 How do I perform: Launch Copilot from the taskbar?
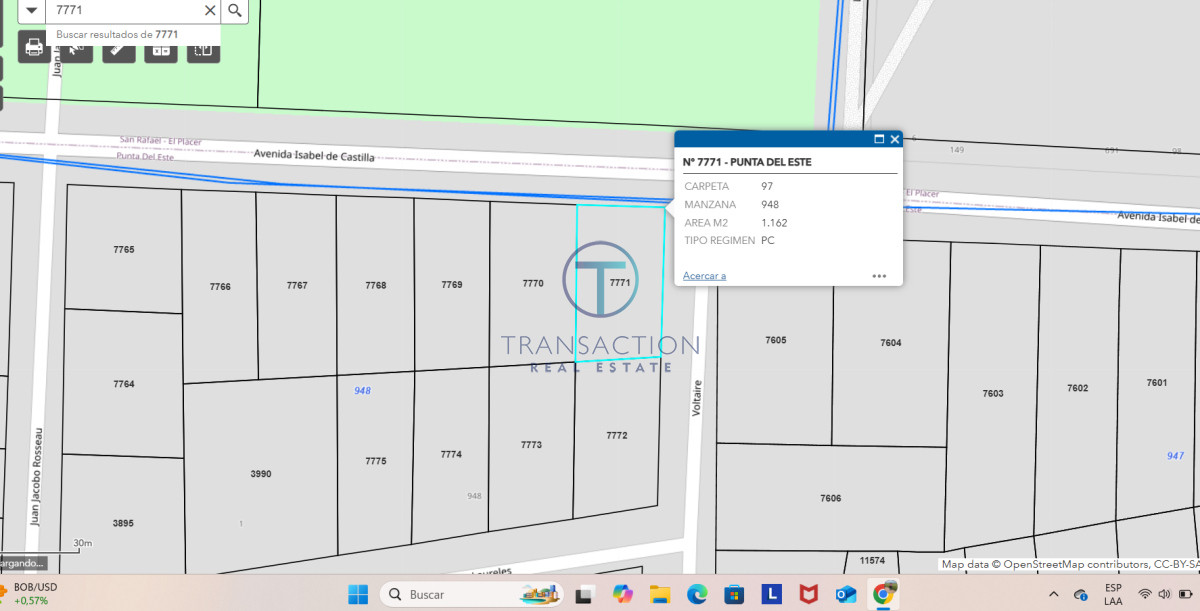coord(623,594)
